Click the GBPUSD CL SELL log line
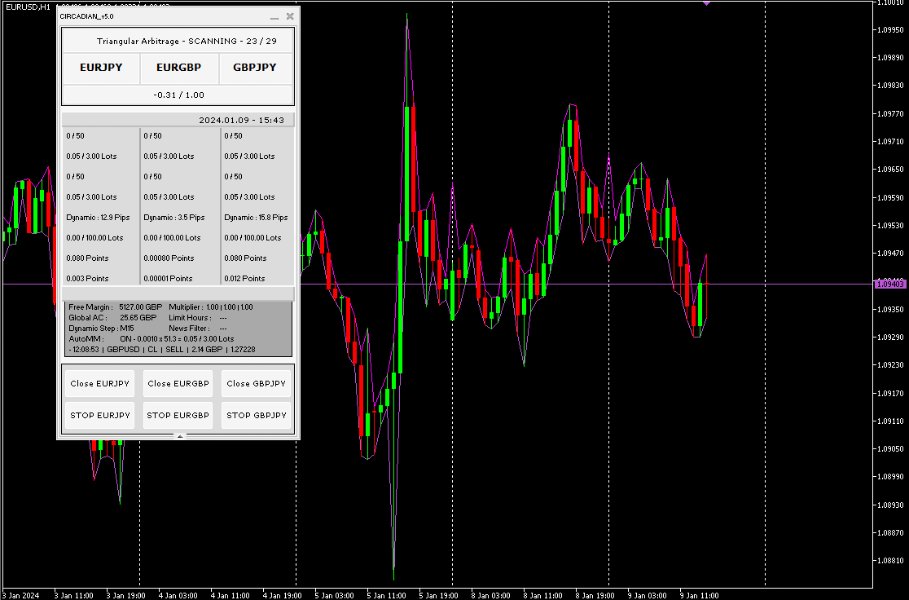 tap(162, 350)
